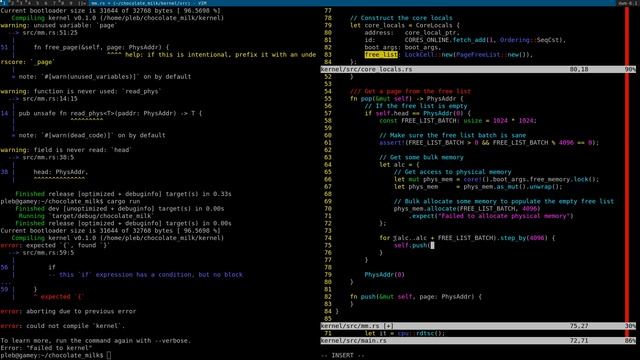This screenshot has width=640, height=360.
Task: Click the 'for _ in (alc..alc + FREE_LIST_BATCH)' line
Action: [x=467, y=238]
